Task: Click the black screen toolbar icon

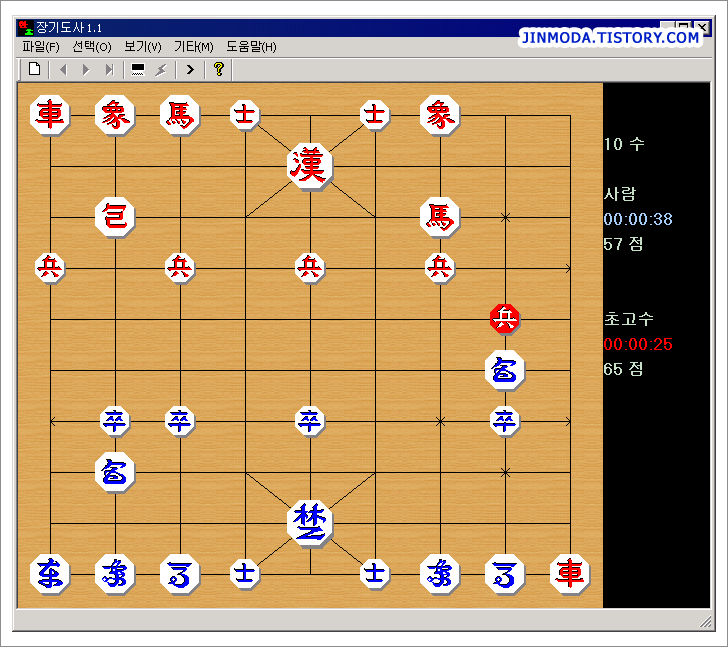Action: pyautogui.click(x=138, y=70)
